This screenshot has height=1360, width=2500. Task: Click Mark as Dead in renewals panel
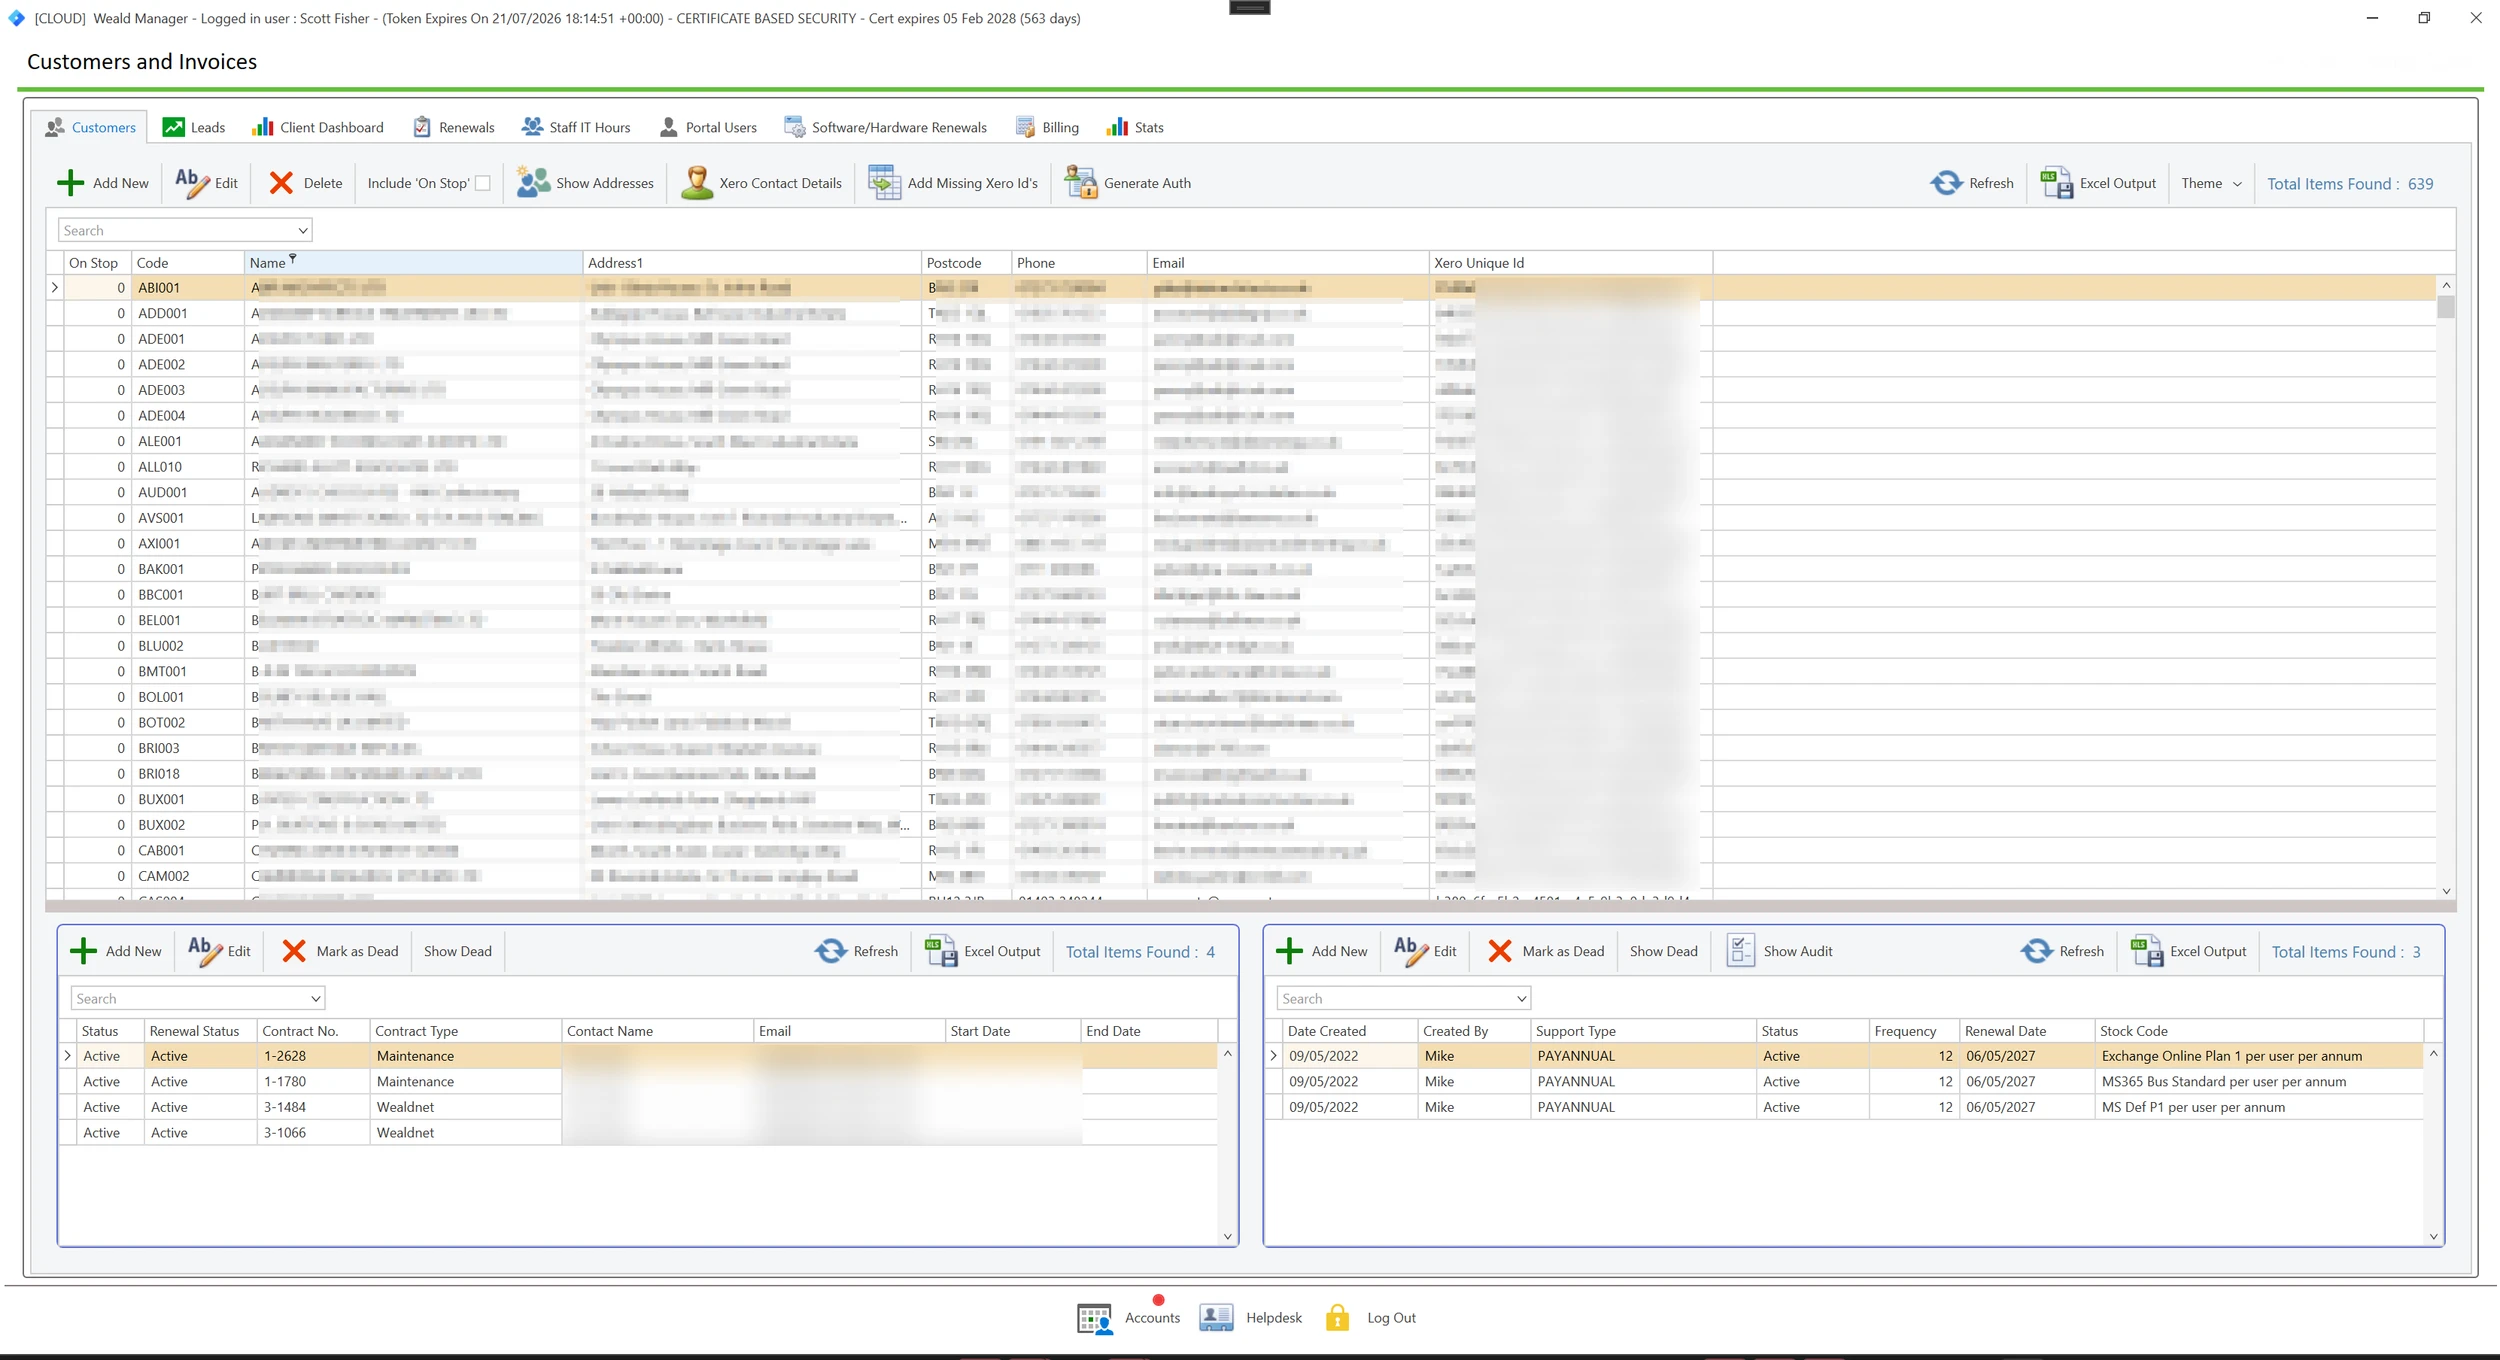click(x=1545, y=951)
